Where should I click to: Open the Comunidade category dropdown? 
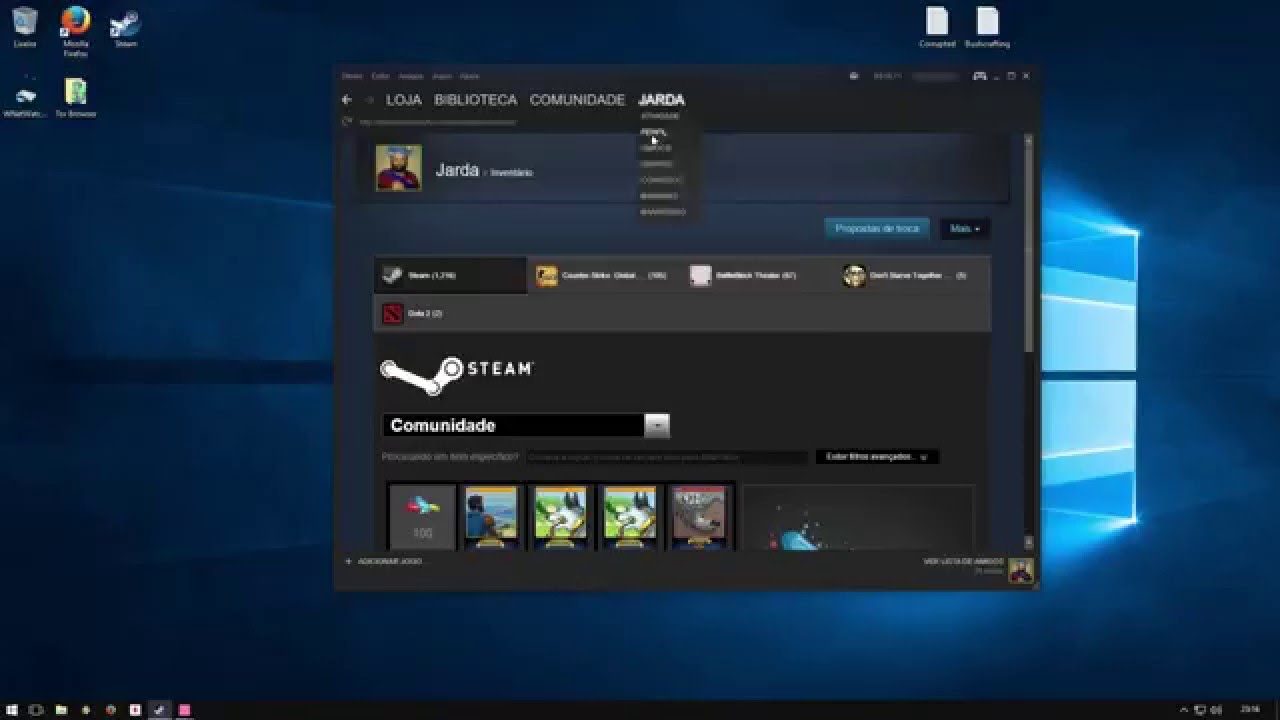pyautogui.click(x=526, y=425)
